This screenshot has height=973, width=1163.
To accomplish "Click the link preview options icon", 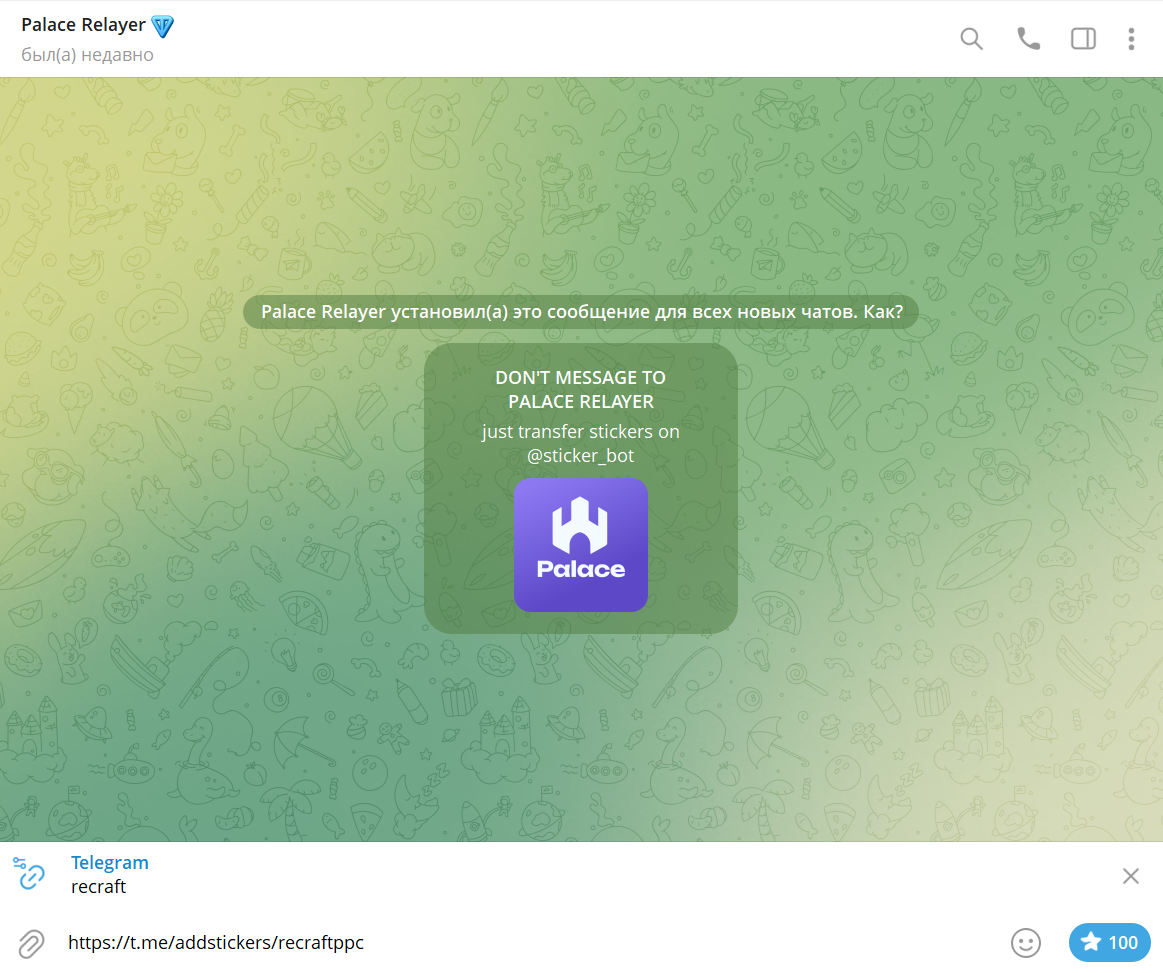I will (30, 874).
